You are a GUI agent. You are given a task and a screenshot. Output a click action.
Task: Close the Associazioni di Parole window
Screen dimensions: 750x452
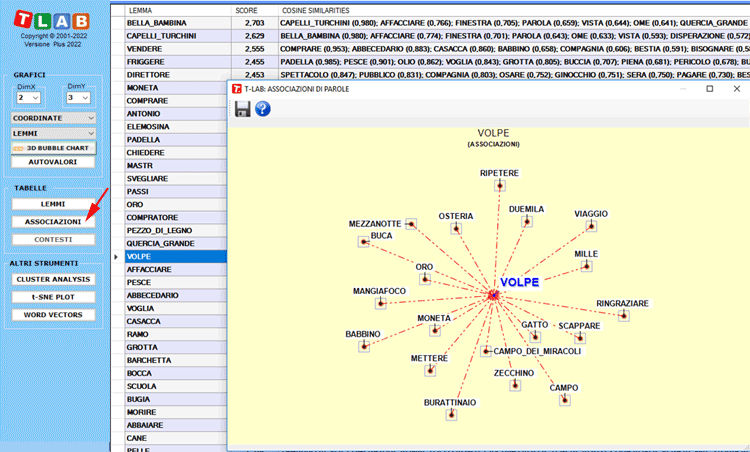click(x=737, y=88)
